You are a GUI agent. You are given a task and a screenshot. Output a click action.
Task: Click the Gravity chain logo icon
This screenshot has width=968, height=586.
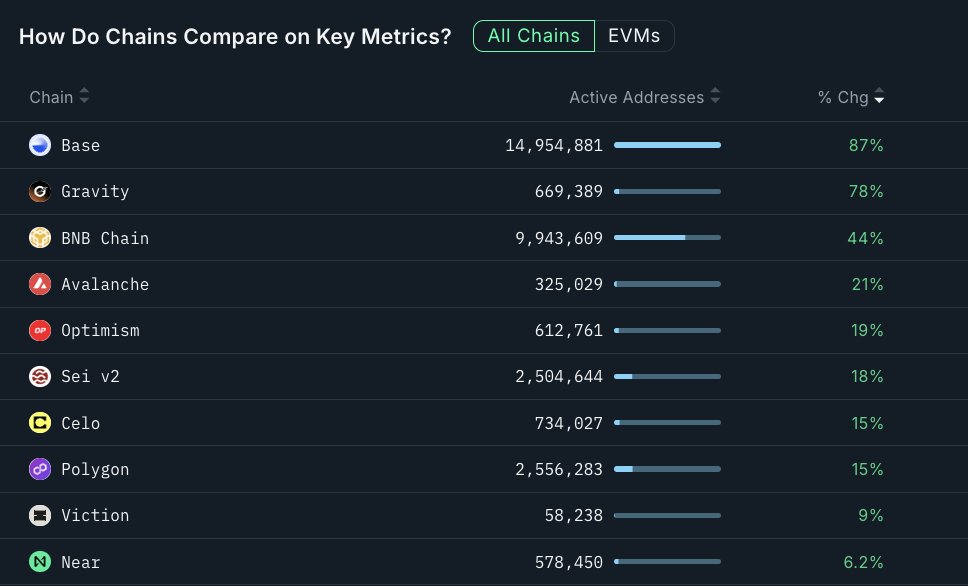pyautogui.click(x=40, y=191)
